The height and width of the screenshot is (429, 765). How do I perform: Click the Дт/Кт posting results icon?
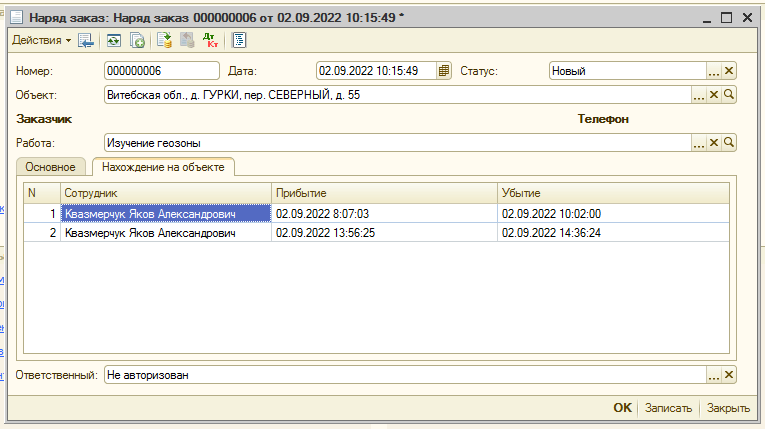coord(210,40)
